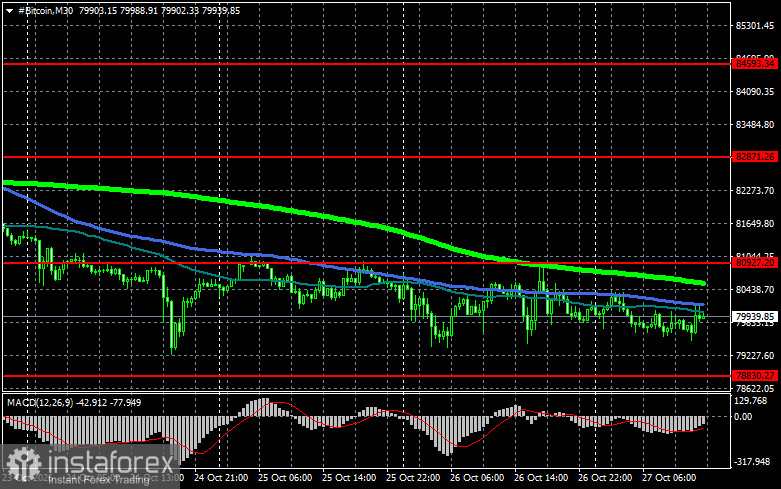Image resolution: width=781 pixels, height=489 pixels.
Task: Select the 82871.26 red price level label
Action: (755, 157)
